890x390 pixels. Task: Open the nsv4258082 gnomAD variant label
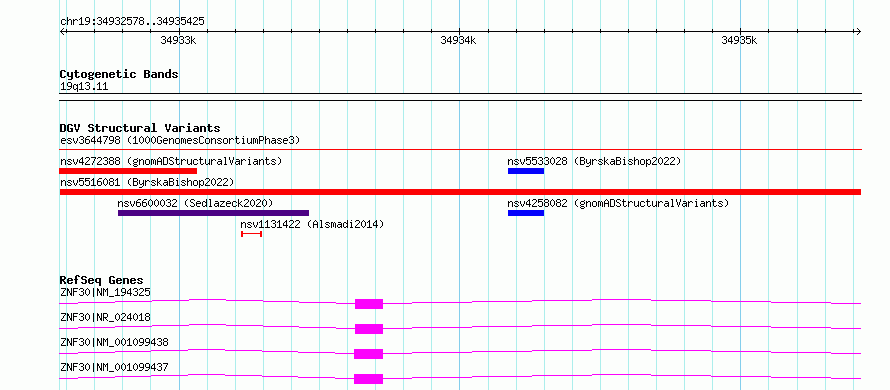click(x=618, y=203)
